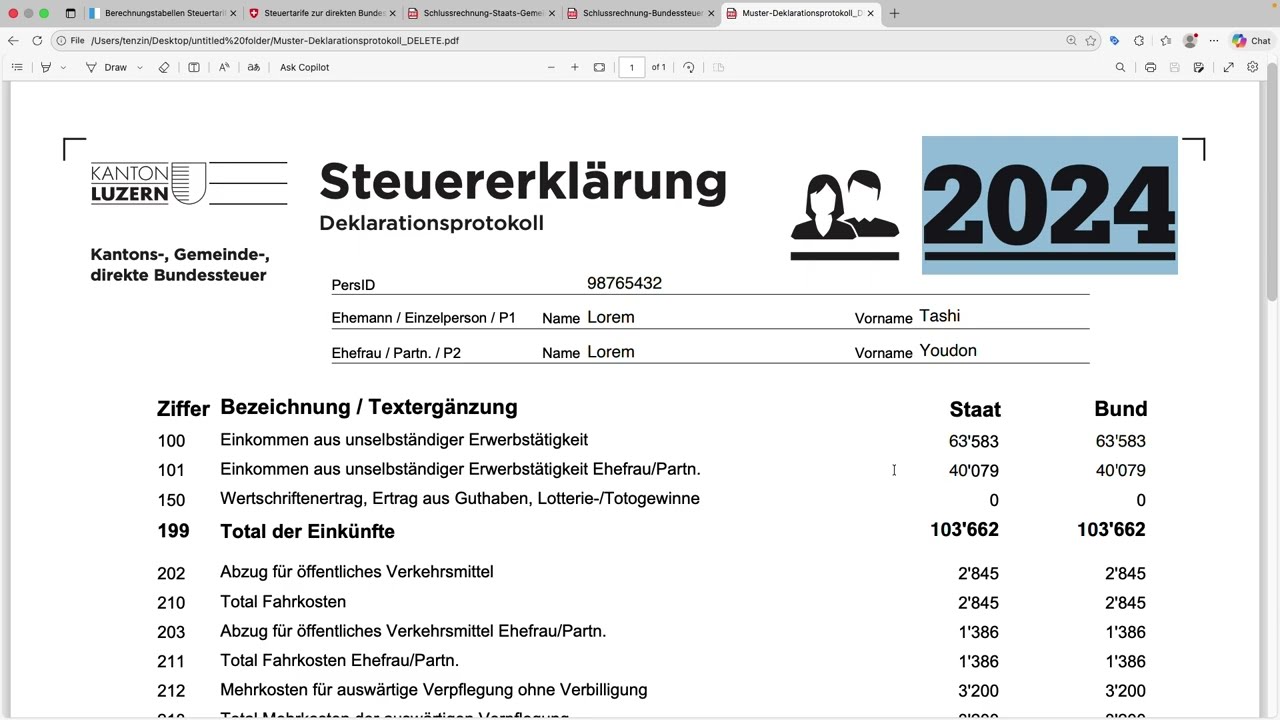Image resolution: width=1280 pixels, height=720 pixels.
Task: Switch to Berechnungstabellen Steuertarif tab
Action: point(161,13)
